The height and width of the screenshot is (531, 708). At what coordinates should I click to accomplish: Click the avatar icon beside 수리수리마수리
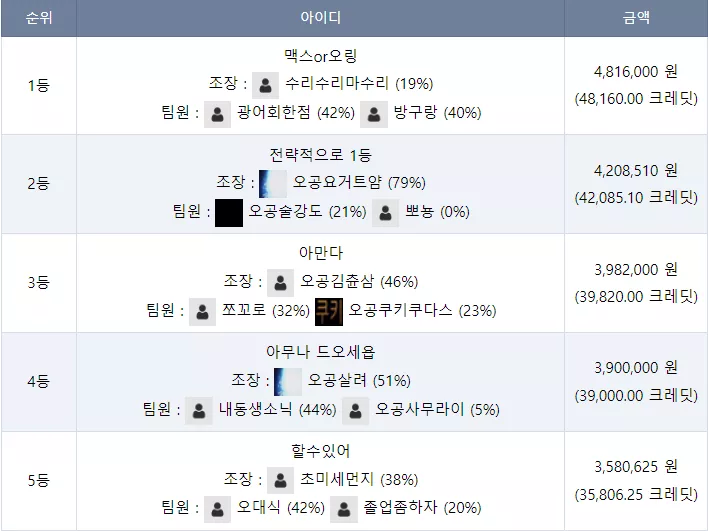(266, 85)
